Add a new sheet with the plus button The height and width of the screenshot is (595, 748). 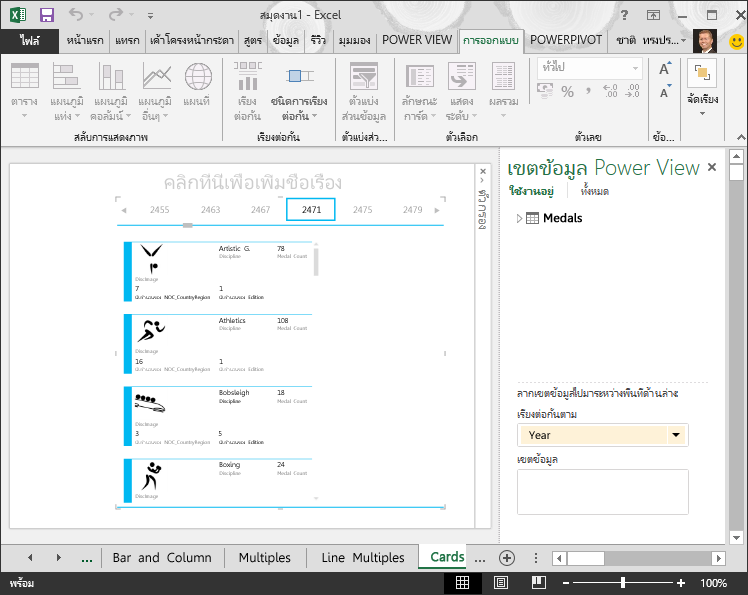point(507,557)
